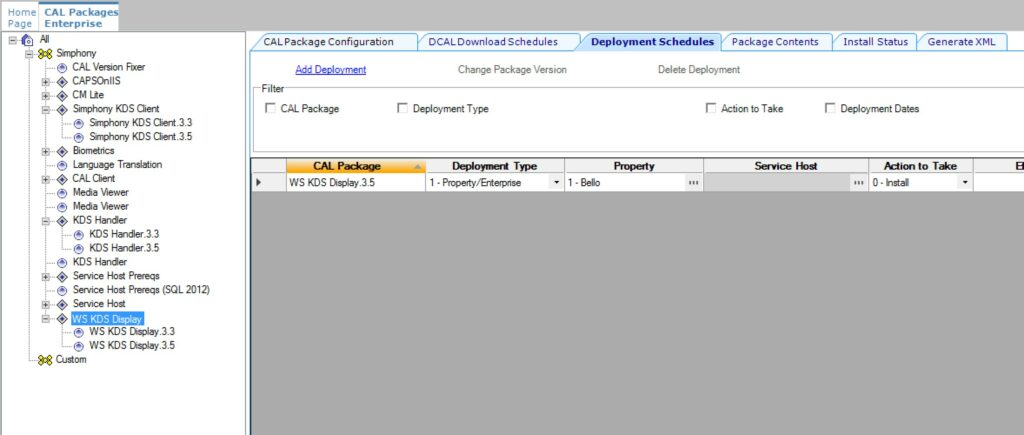The height and width of the screenshot is (435, 1024).
Task: Expand the CAPSOnIIS tree node
Action: [x=46, y=82]
